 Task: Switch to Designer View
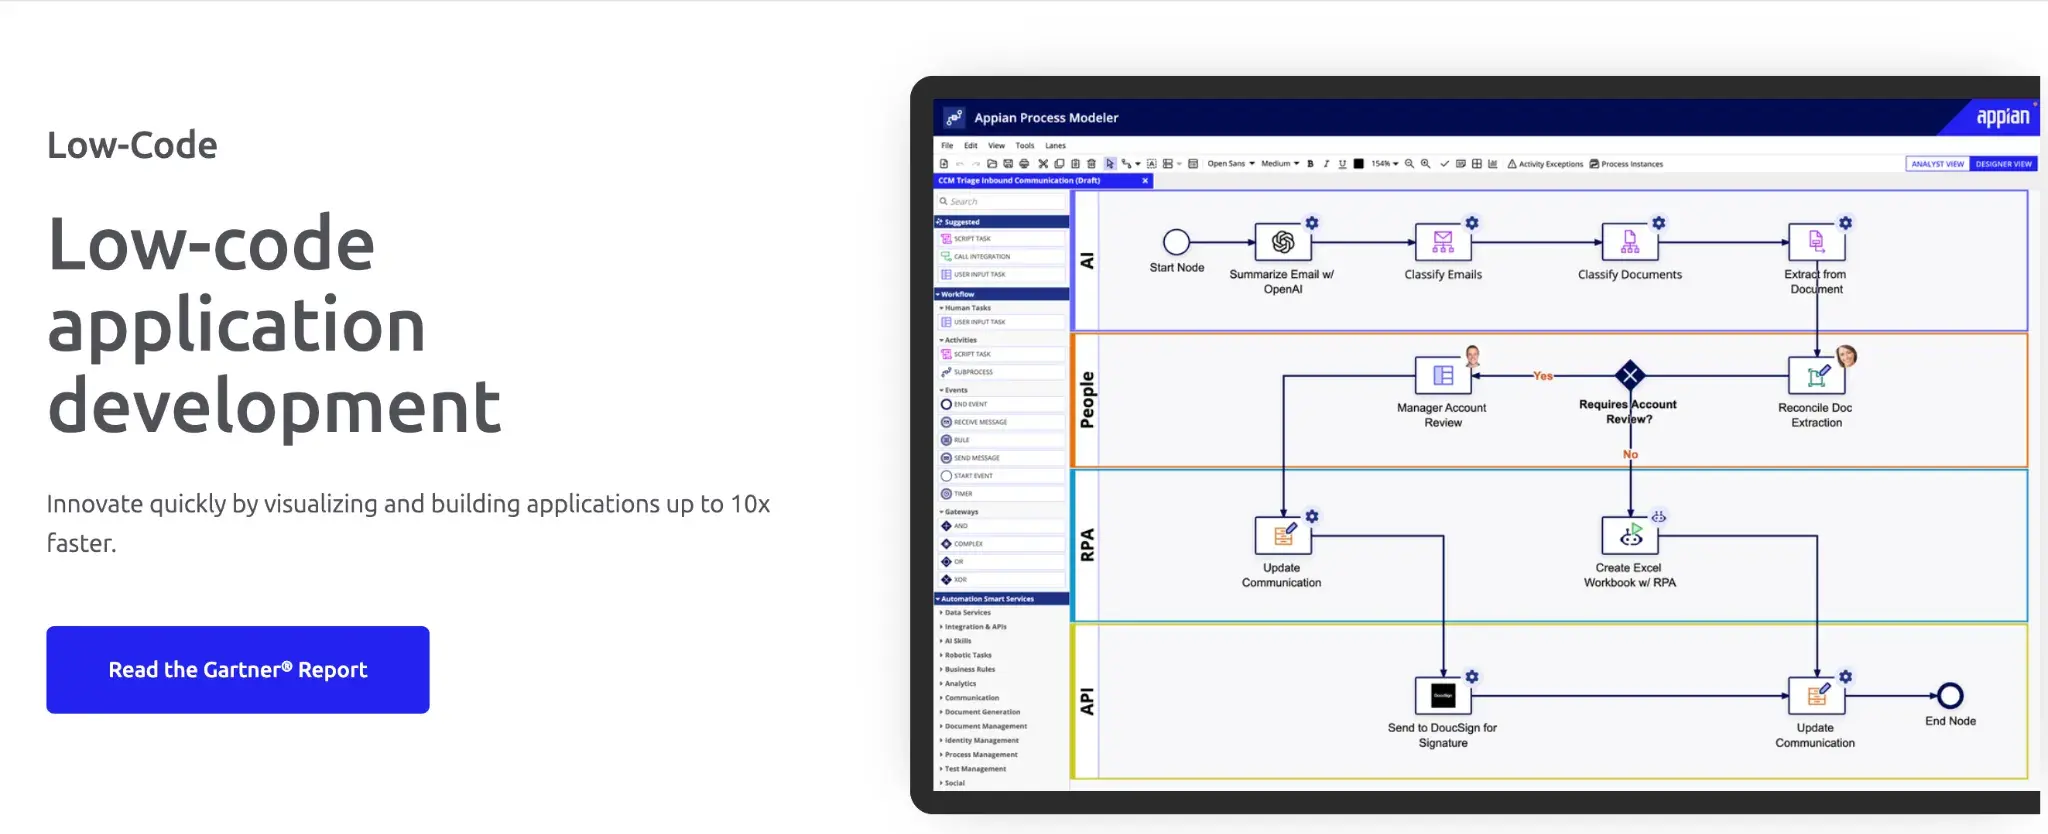2003,164
